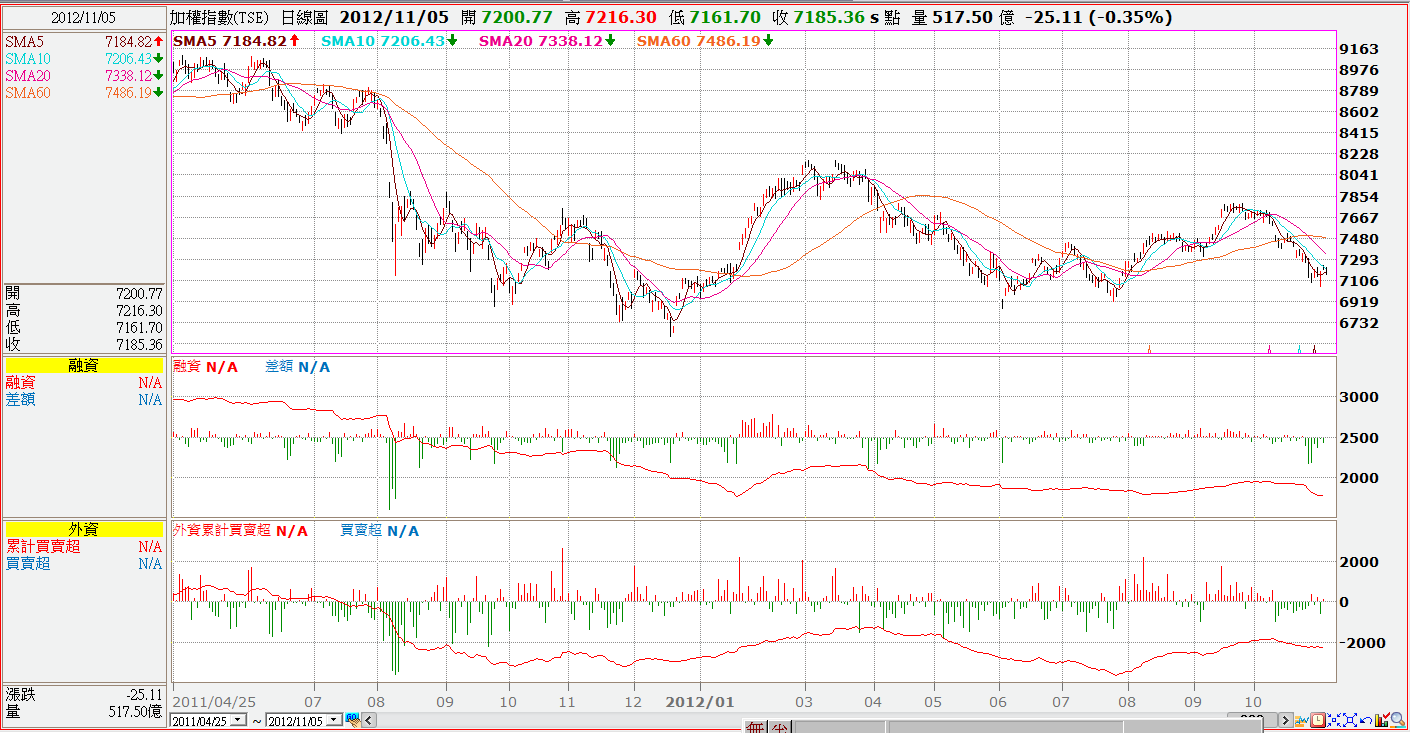1410x733 pixels.
Task: Click the 差額 N/A row in left panel
Action: pos(84,399)
